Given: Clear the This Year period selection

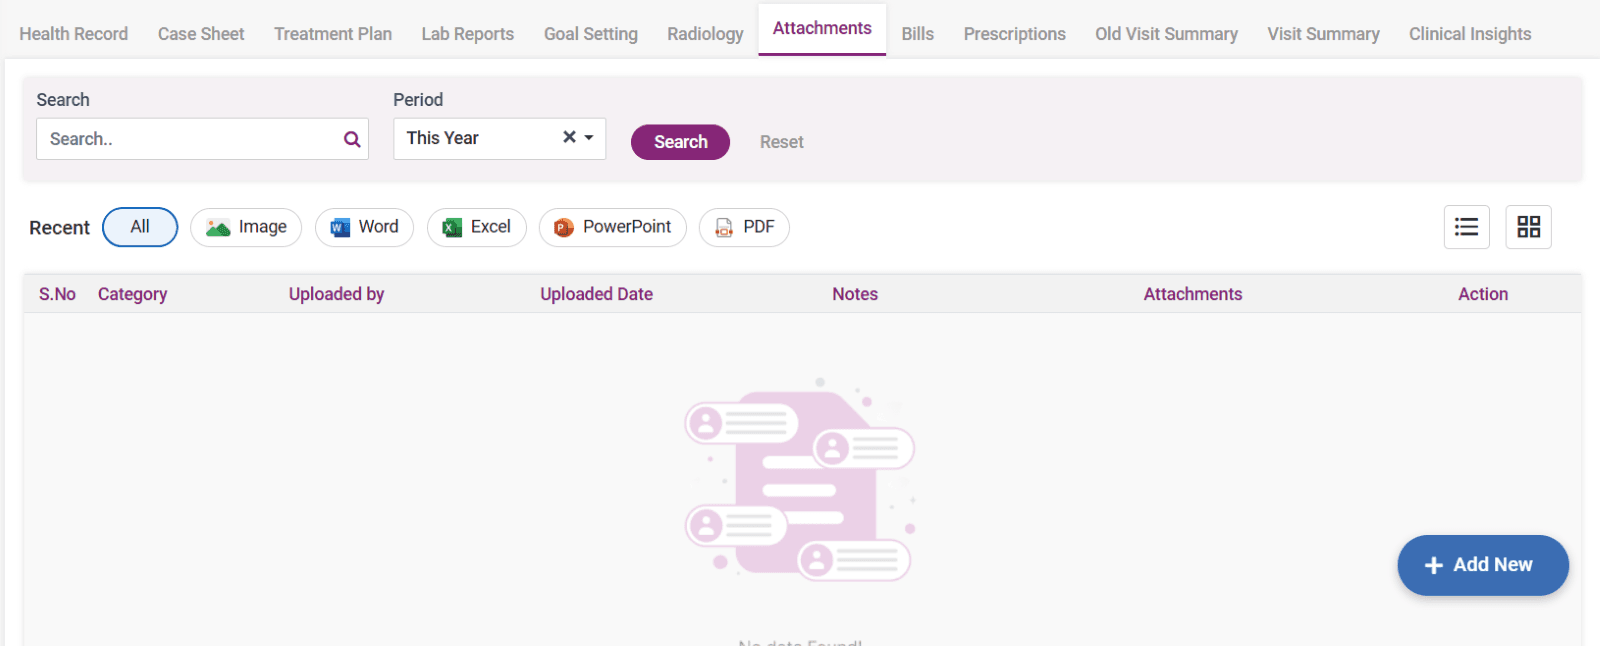Looking at the screenshot, I should [x=569, y=137].
